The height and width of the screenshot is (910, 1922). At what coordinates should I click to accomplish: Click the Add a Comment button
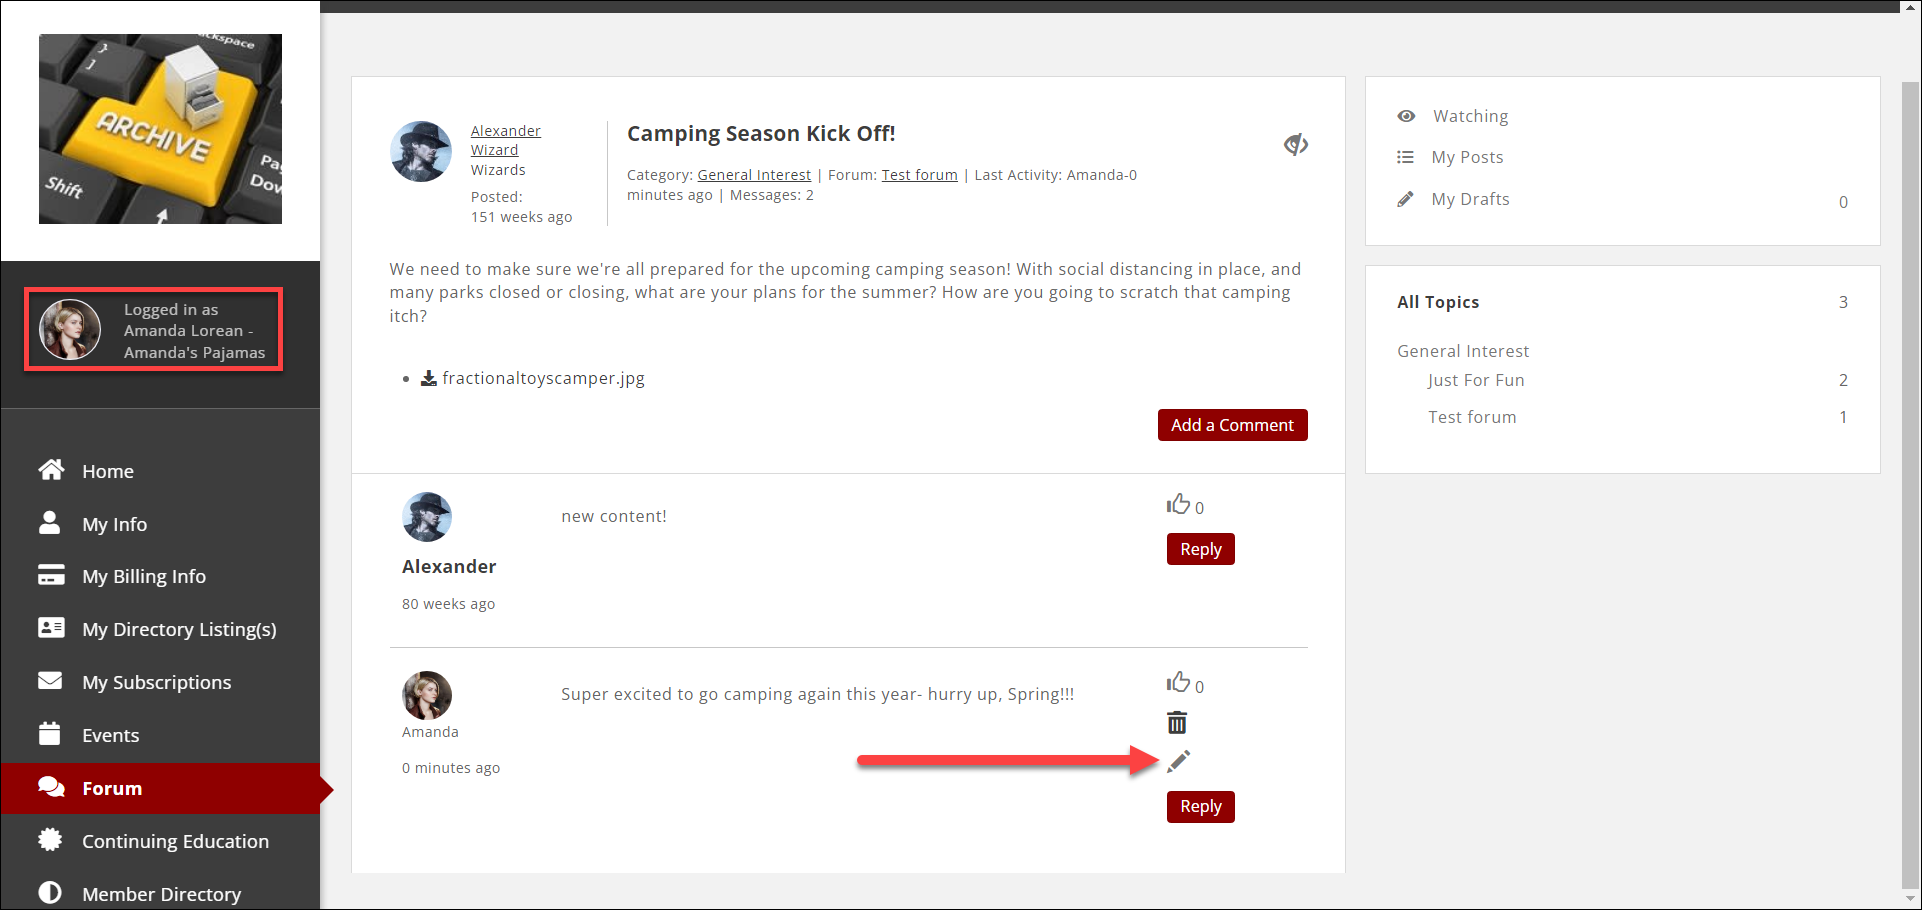pyautogui.click(x=1232, y=425)
